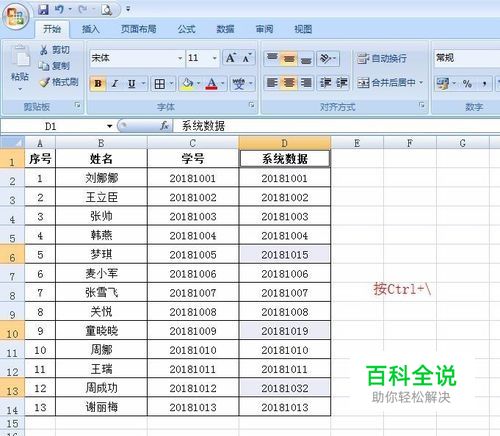The image size is (500, 436).
Task: Toggle Bold formatting
Action: point(98,83)
